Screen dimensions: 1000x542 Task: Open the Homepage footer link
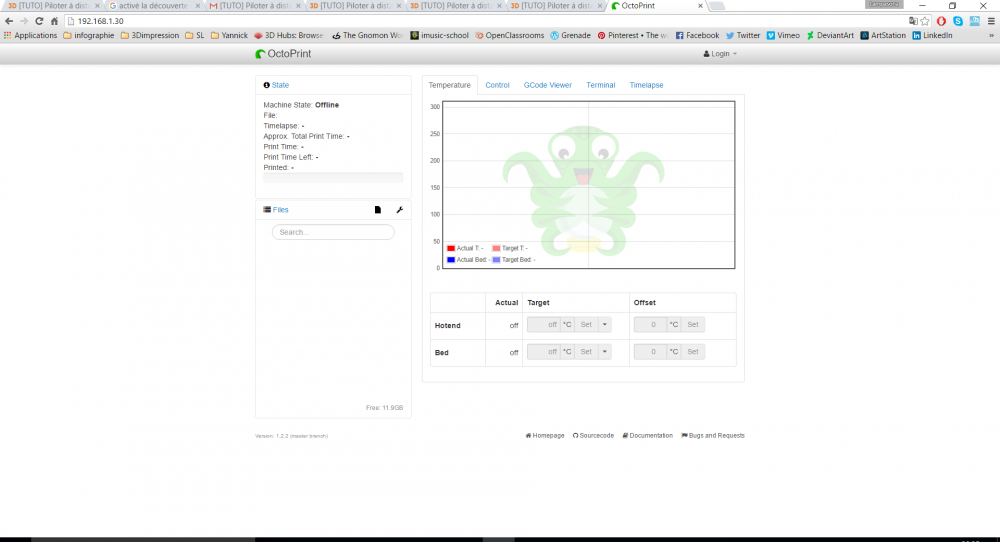pos(545,436)
